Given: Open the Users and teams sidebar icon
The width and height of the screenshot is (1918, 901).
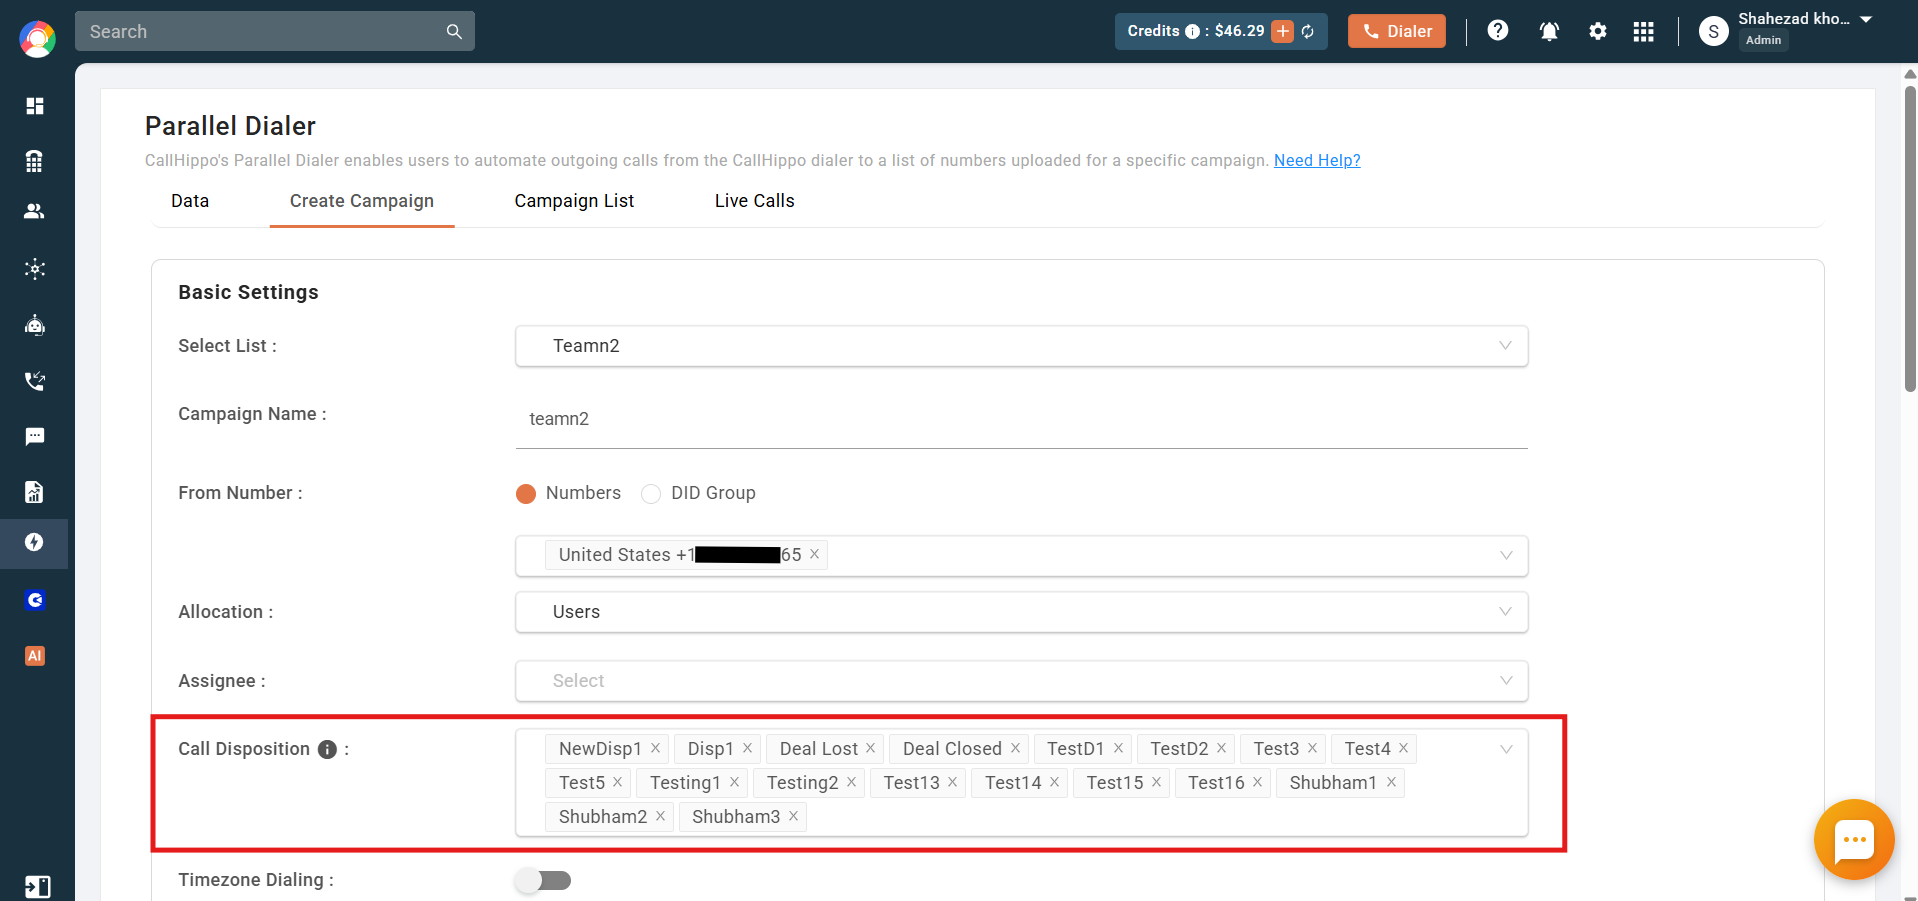Looking at the screenshot, I should point(35,211).
